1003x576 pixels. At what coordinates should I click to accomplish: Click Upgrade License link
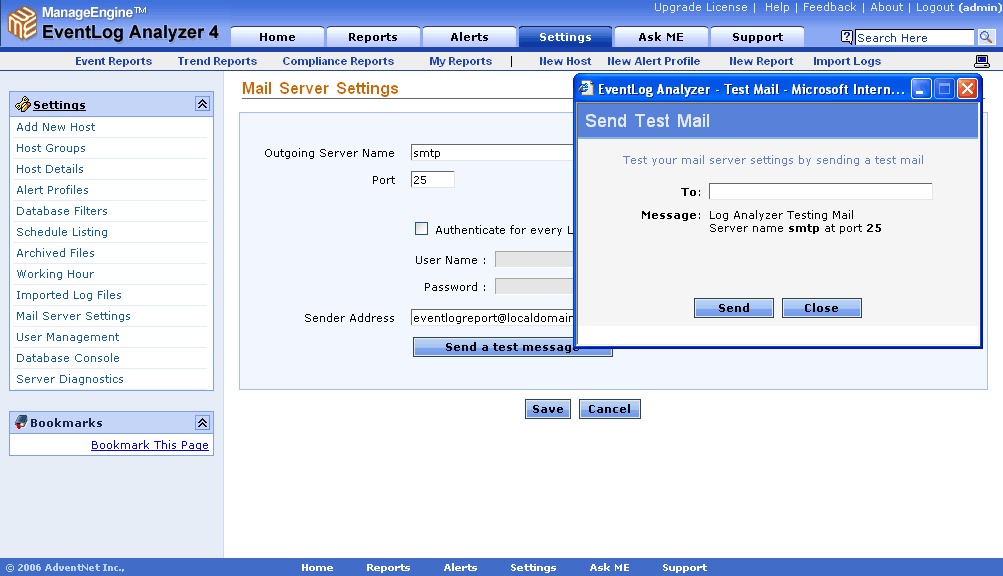700,7
